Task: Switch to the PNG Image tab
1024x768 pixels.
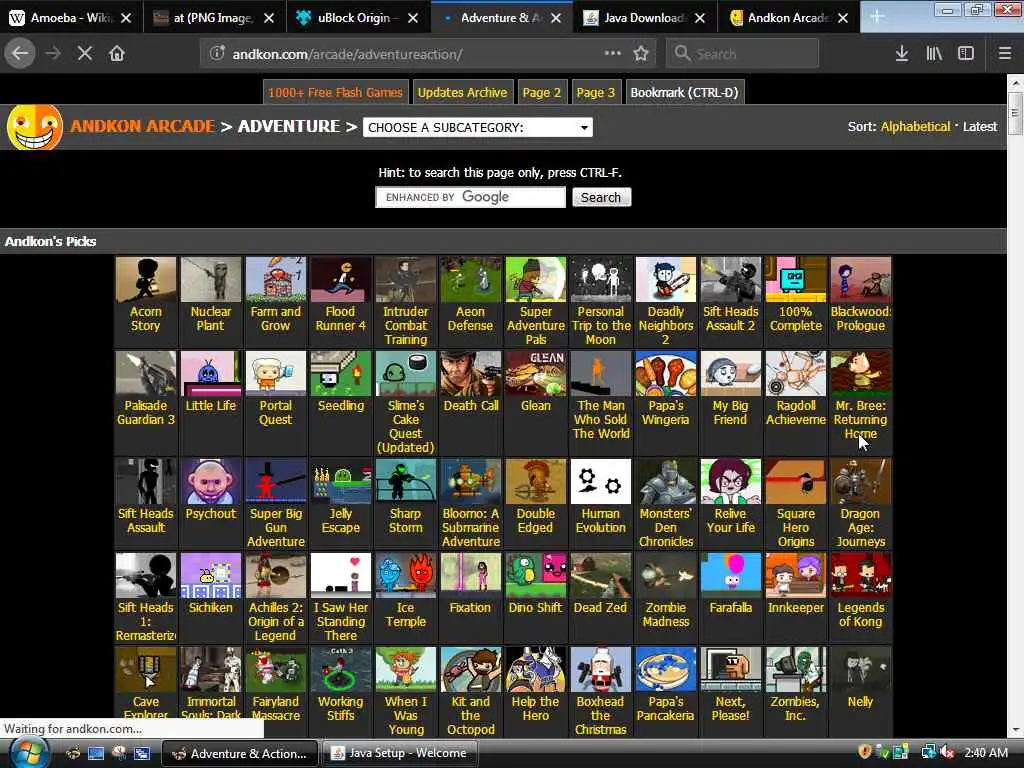Action: (212, 18)
